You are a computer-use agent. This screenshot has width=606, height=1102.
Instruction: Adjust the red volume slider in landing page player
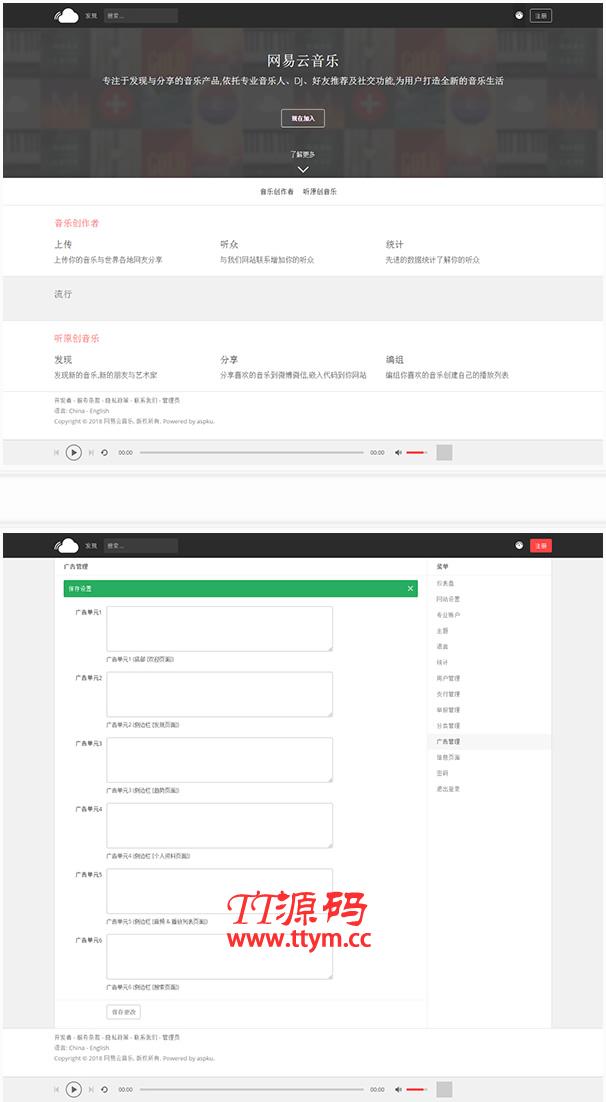click(416, 453)
